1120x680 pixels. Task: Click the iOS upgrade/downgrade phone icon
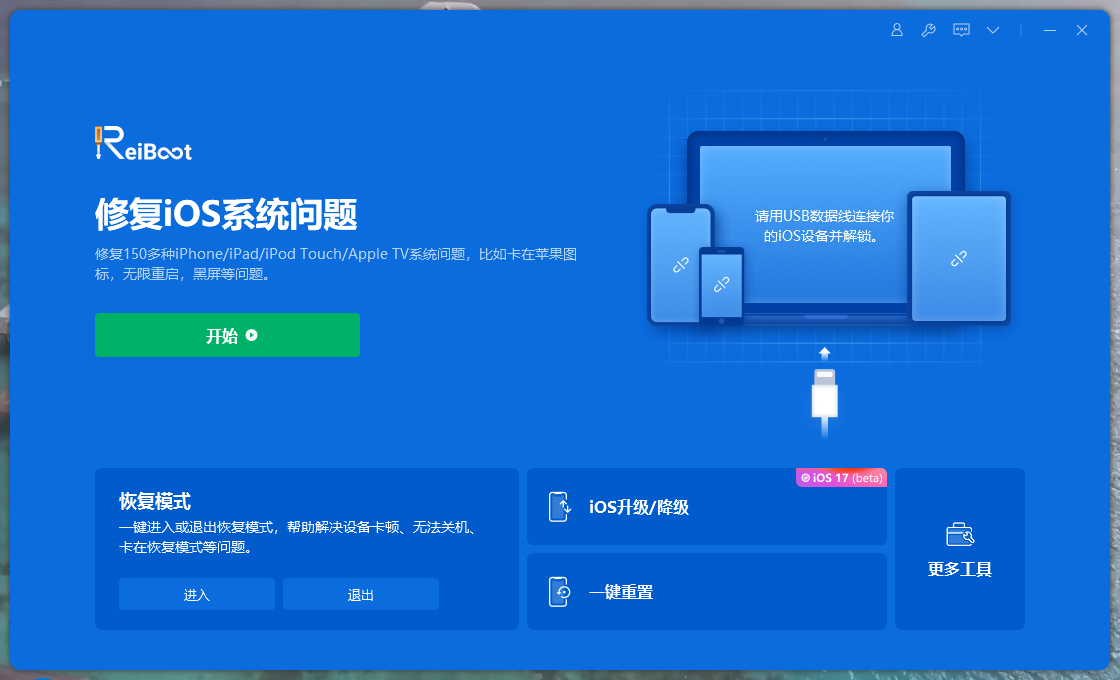(x=559, y=506)
